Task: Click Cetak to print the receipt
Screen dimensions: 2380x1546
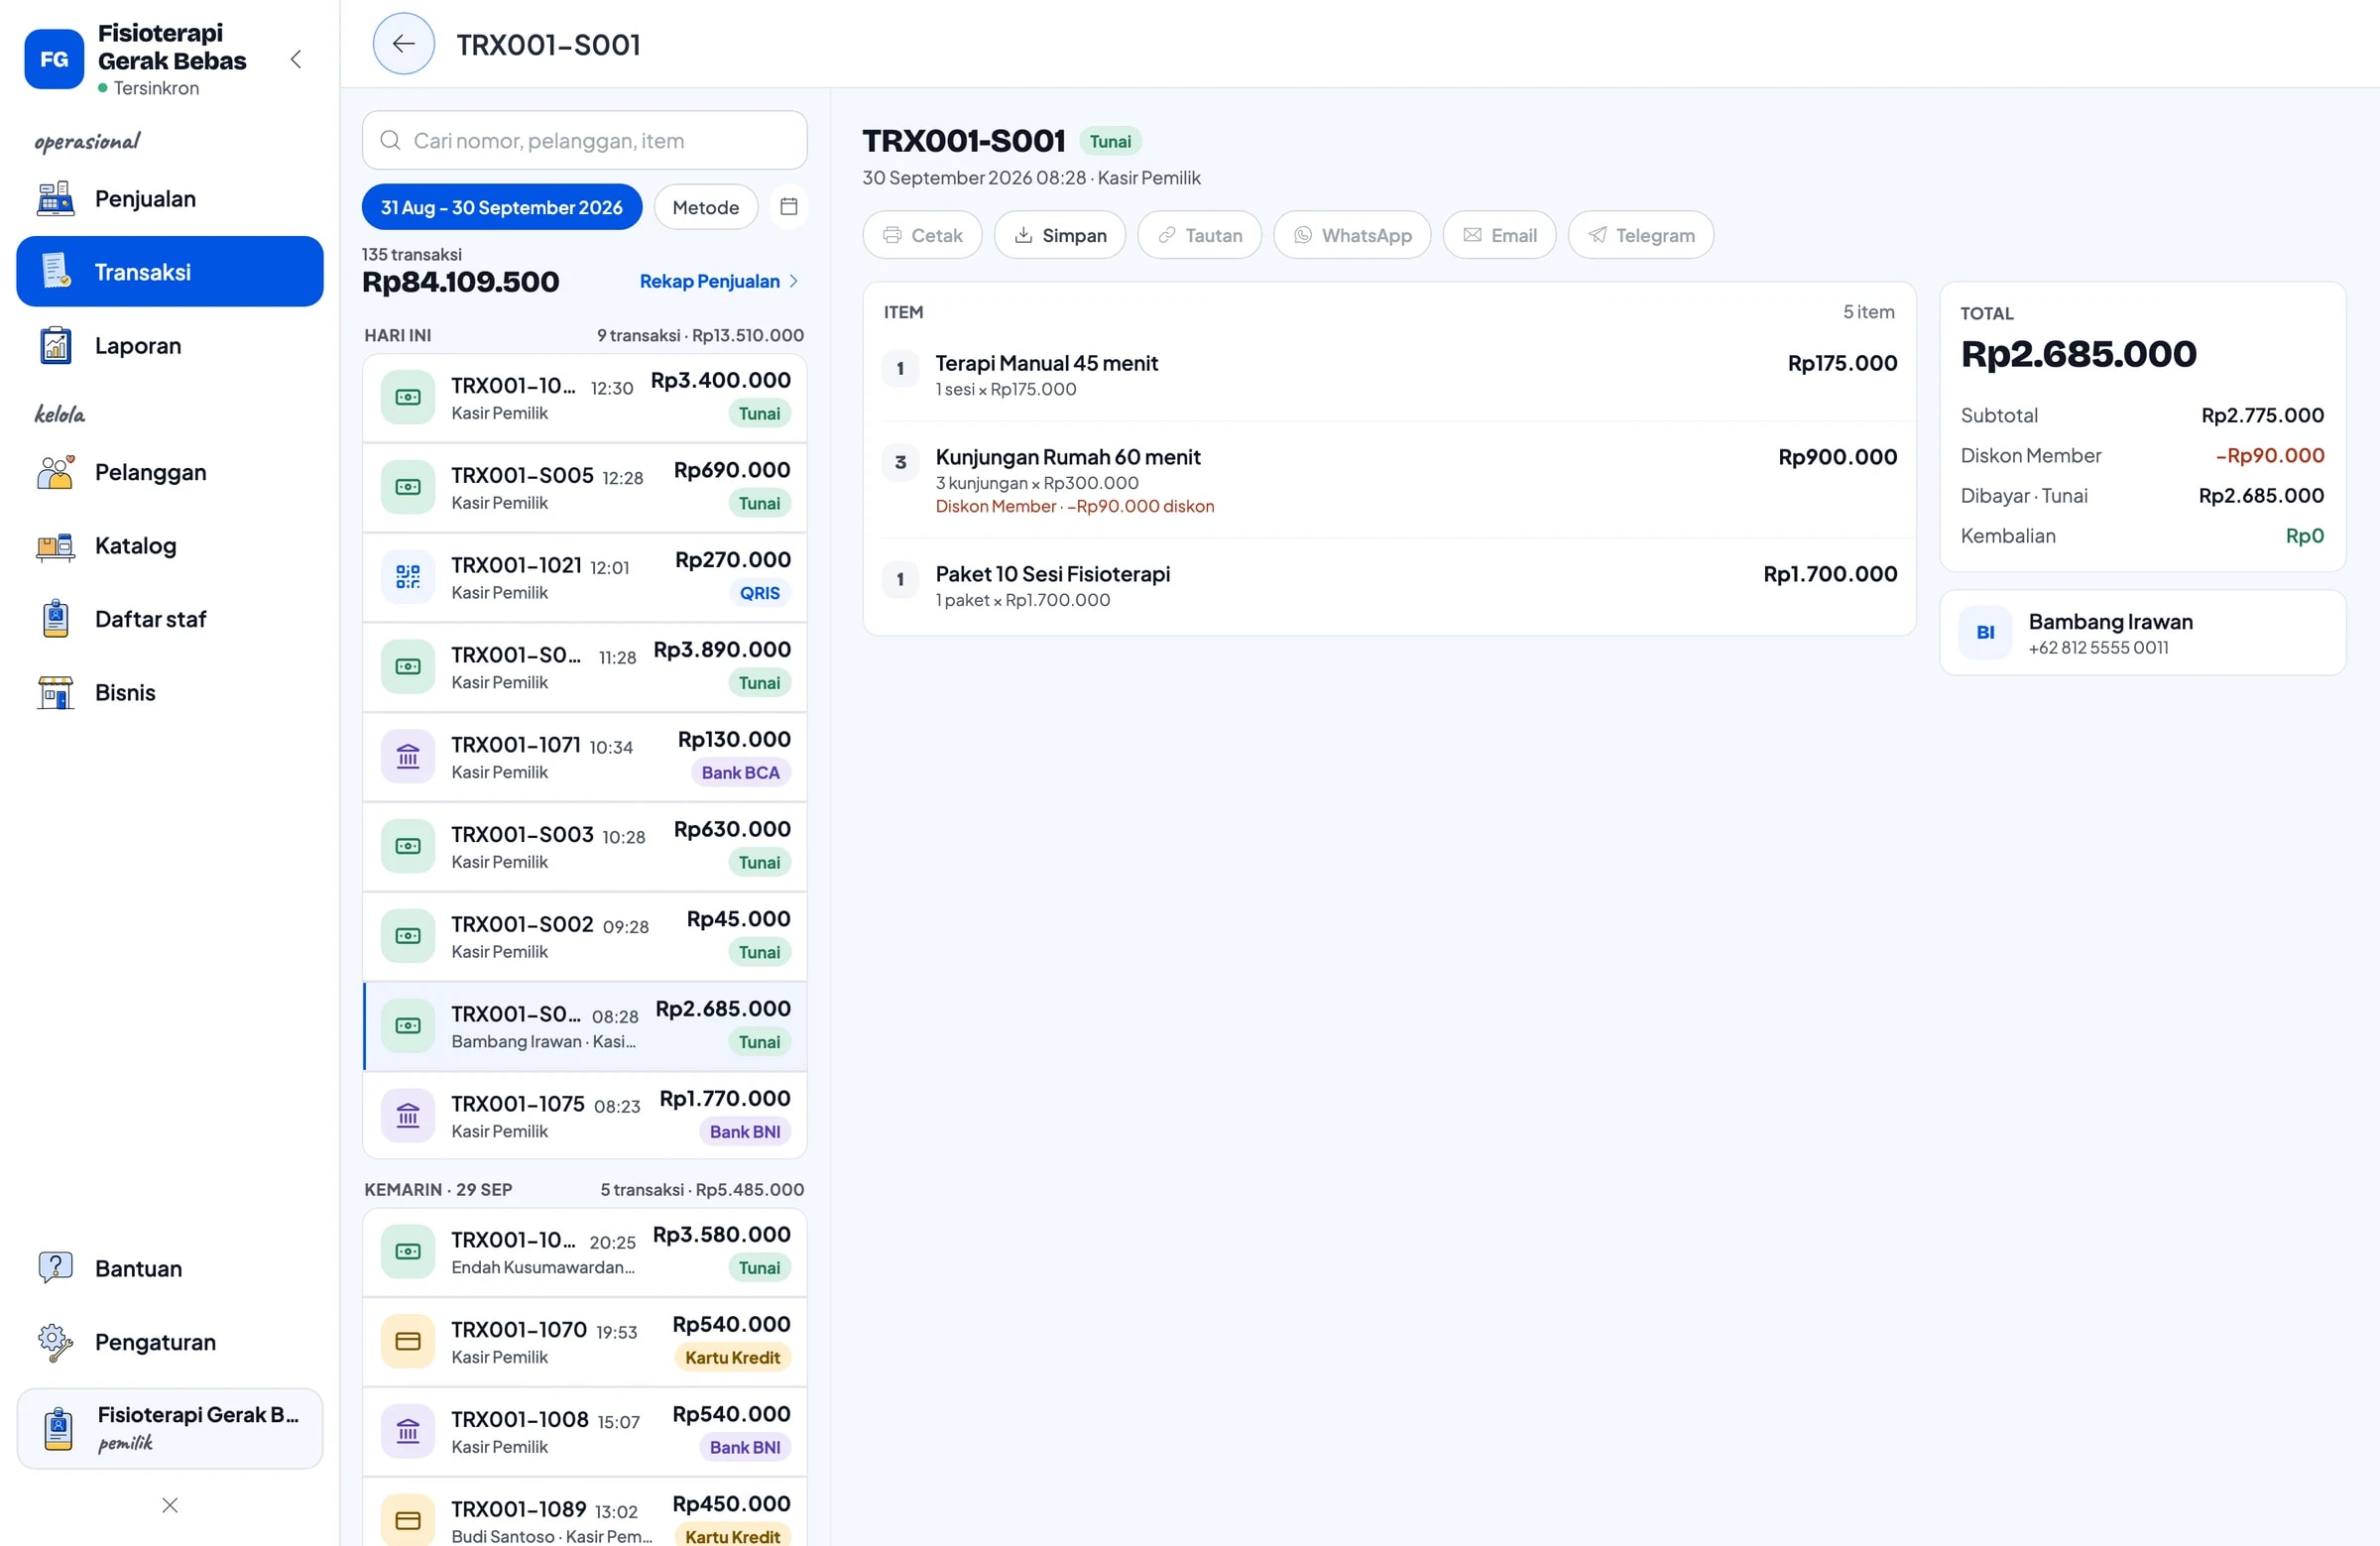Action: (x=922, y=235)
